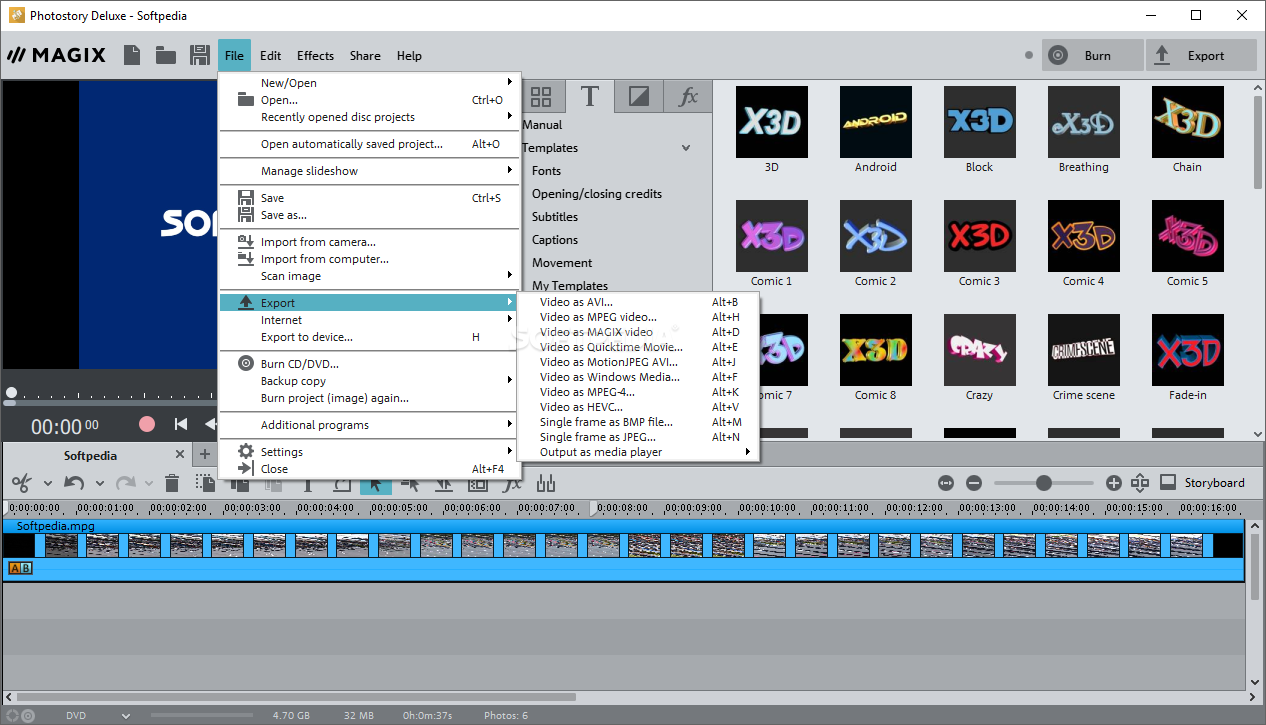The image size is (1266, 725).
Task: Expand Recently opened disc projects submenu
Action: click(x=370, y=117)
